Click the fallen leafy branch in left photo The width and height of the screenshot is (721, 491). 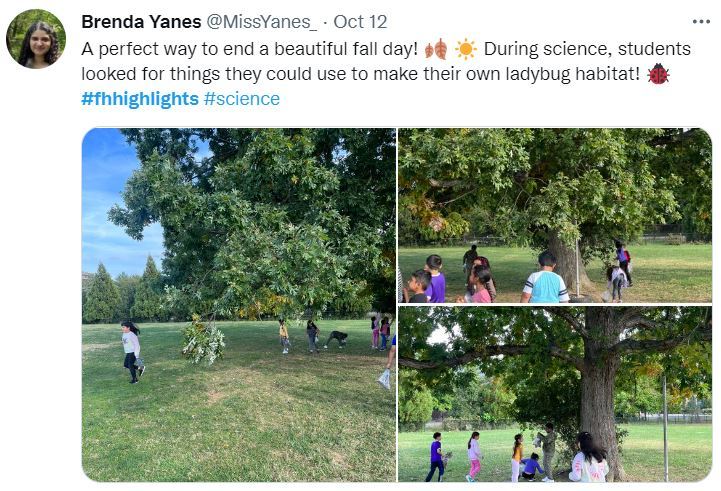coord(203,341)
